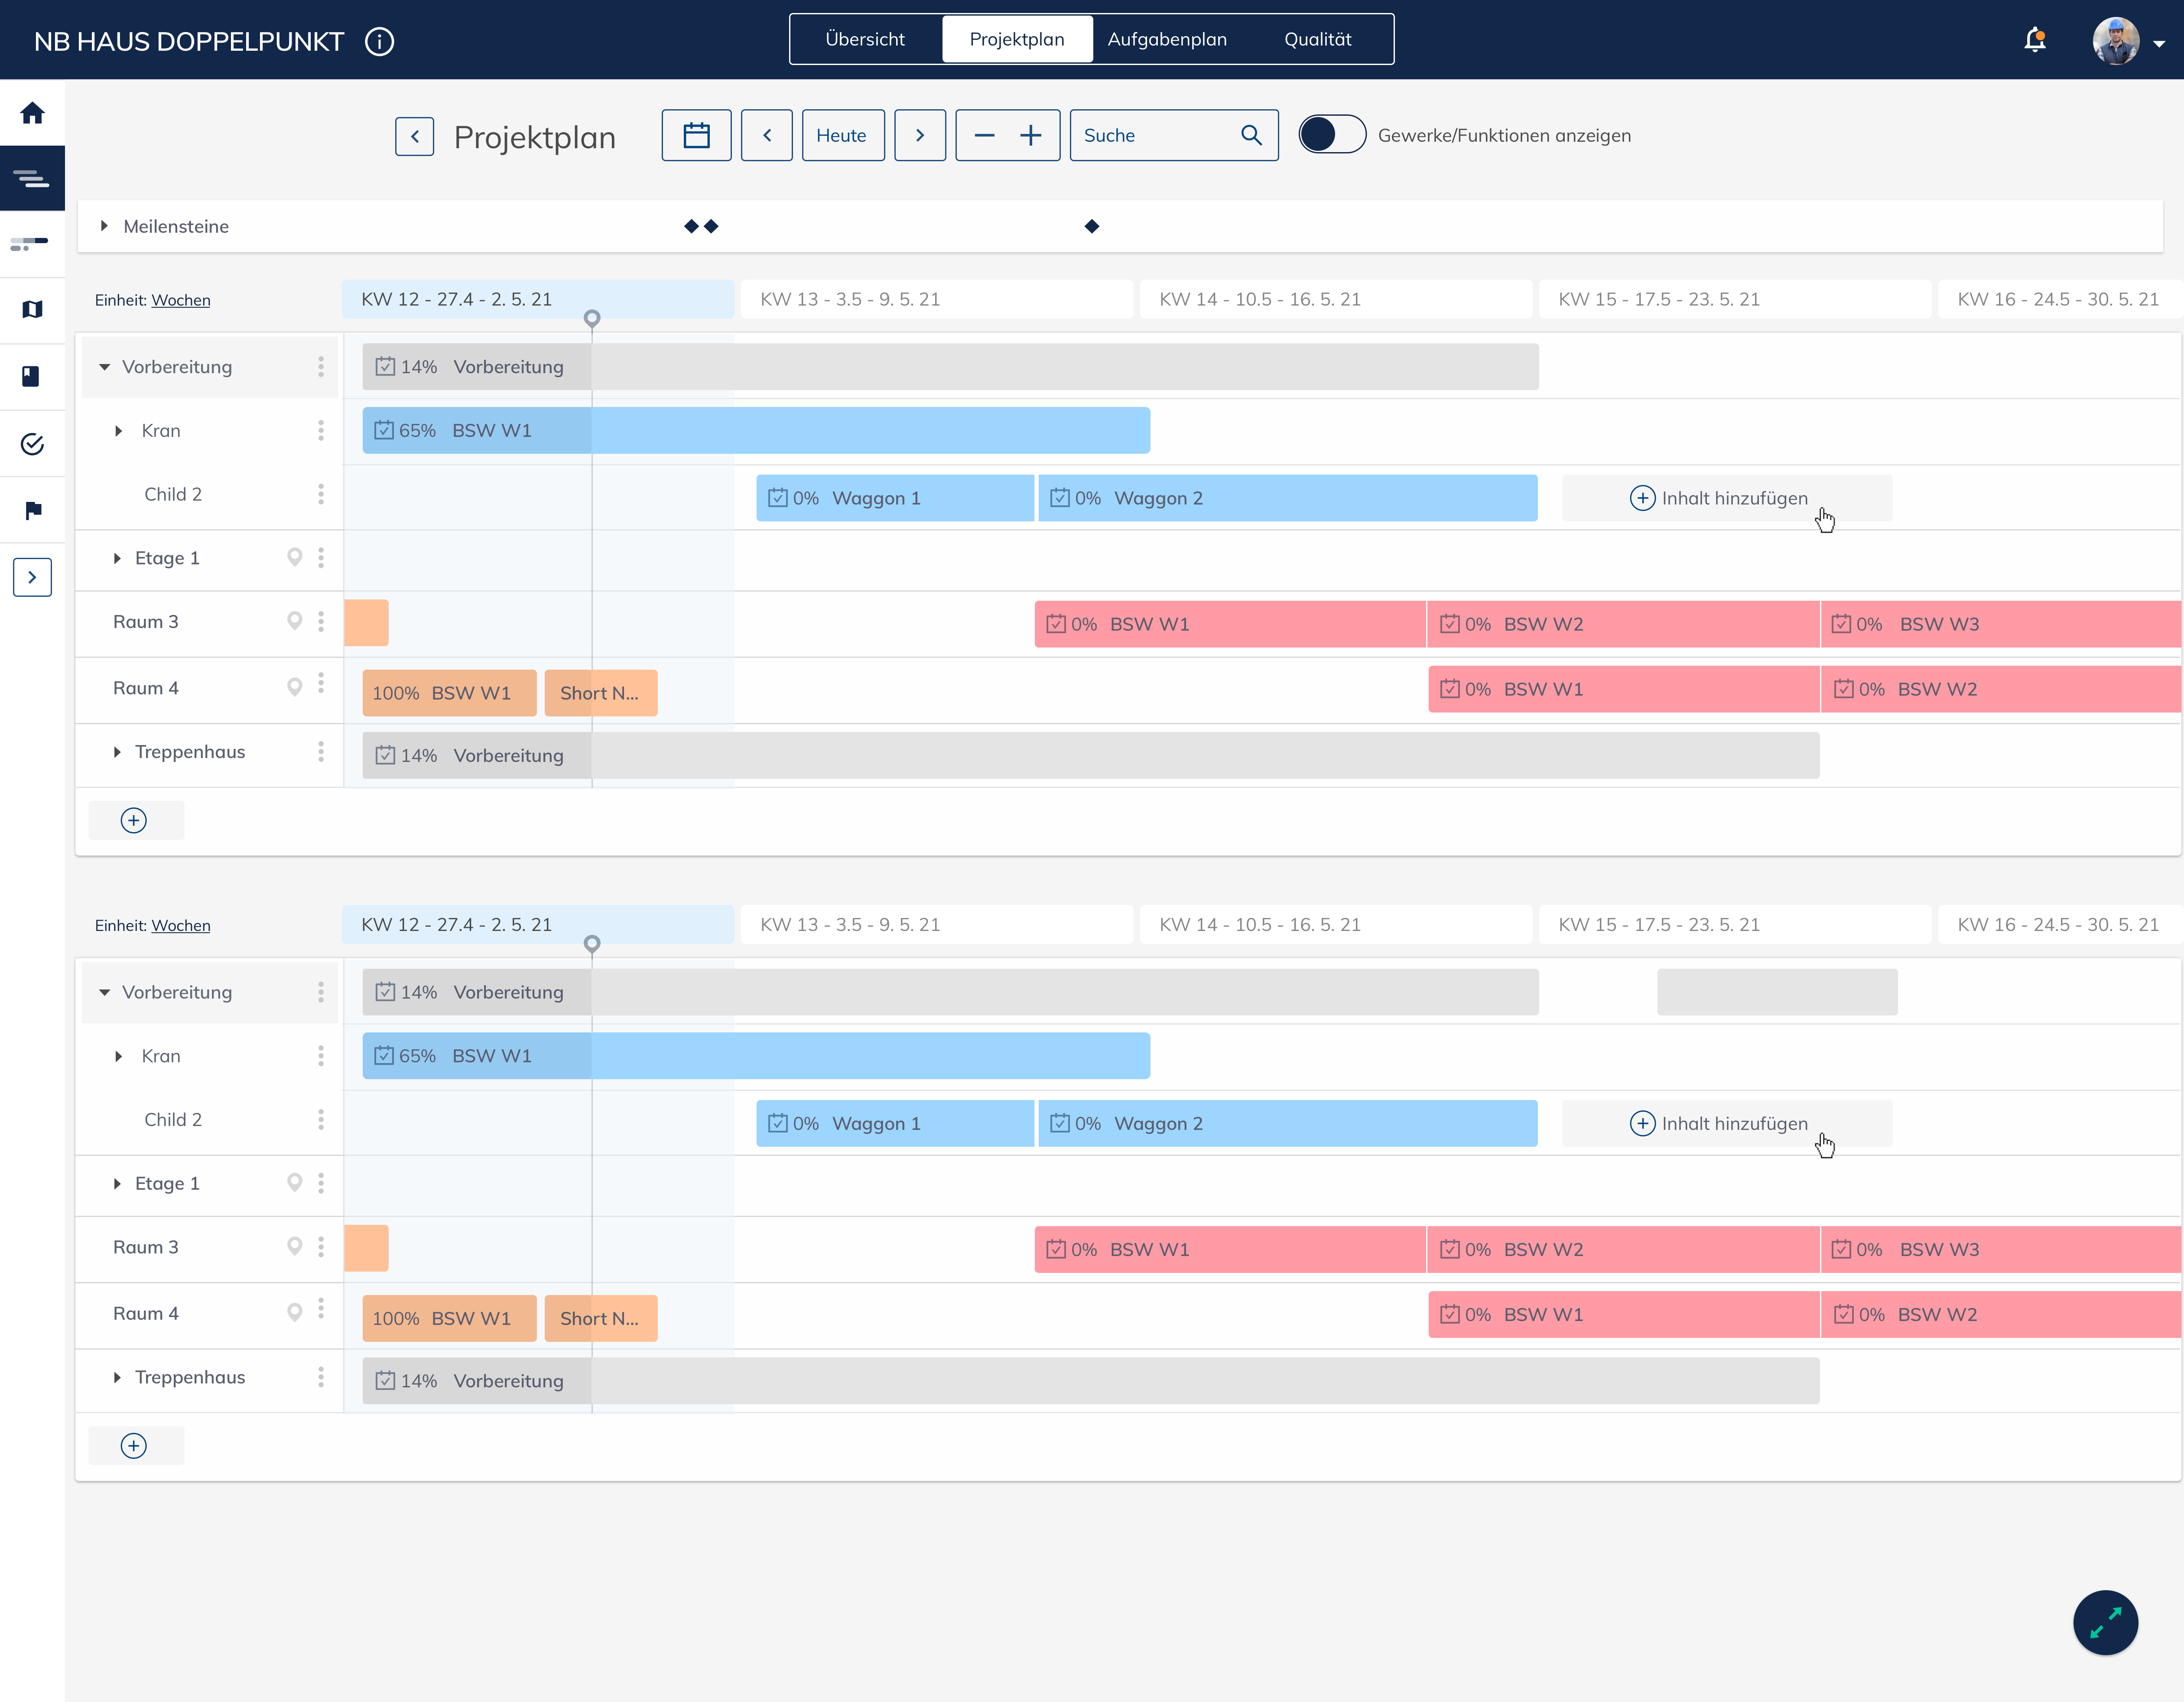Viewport: 2184px width, 1702px height.
Task: Open the book icon in the sidebar
Action: click(31, 376)
